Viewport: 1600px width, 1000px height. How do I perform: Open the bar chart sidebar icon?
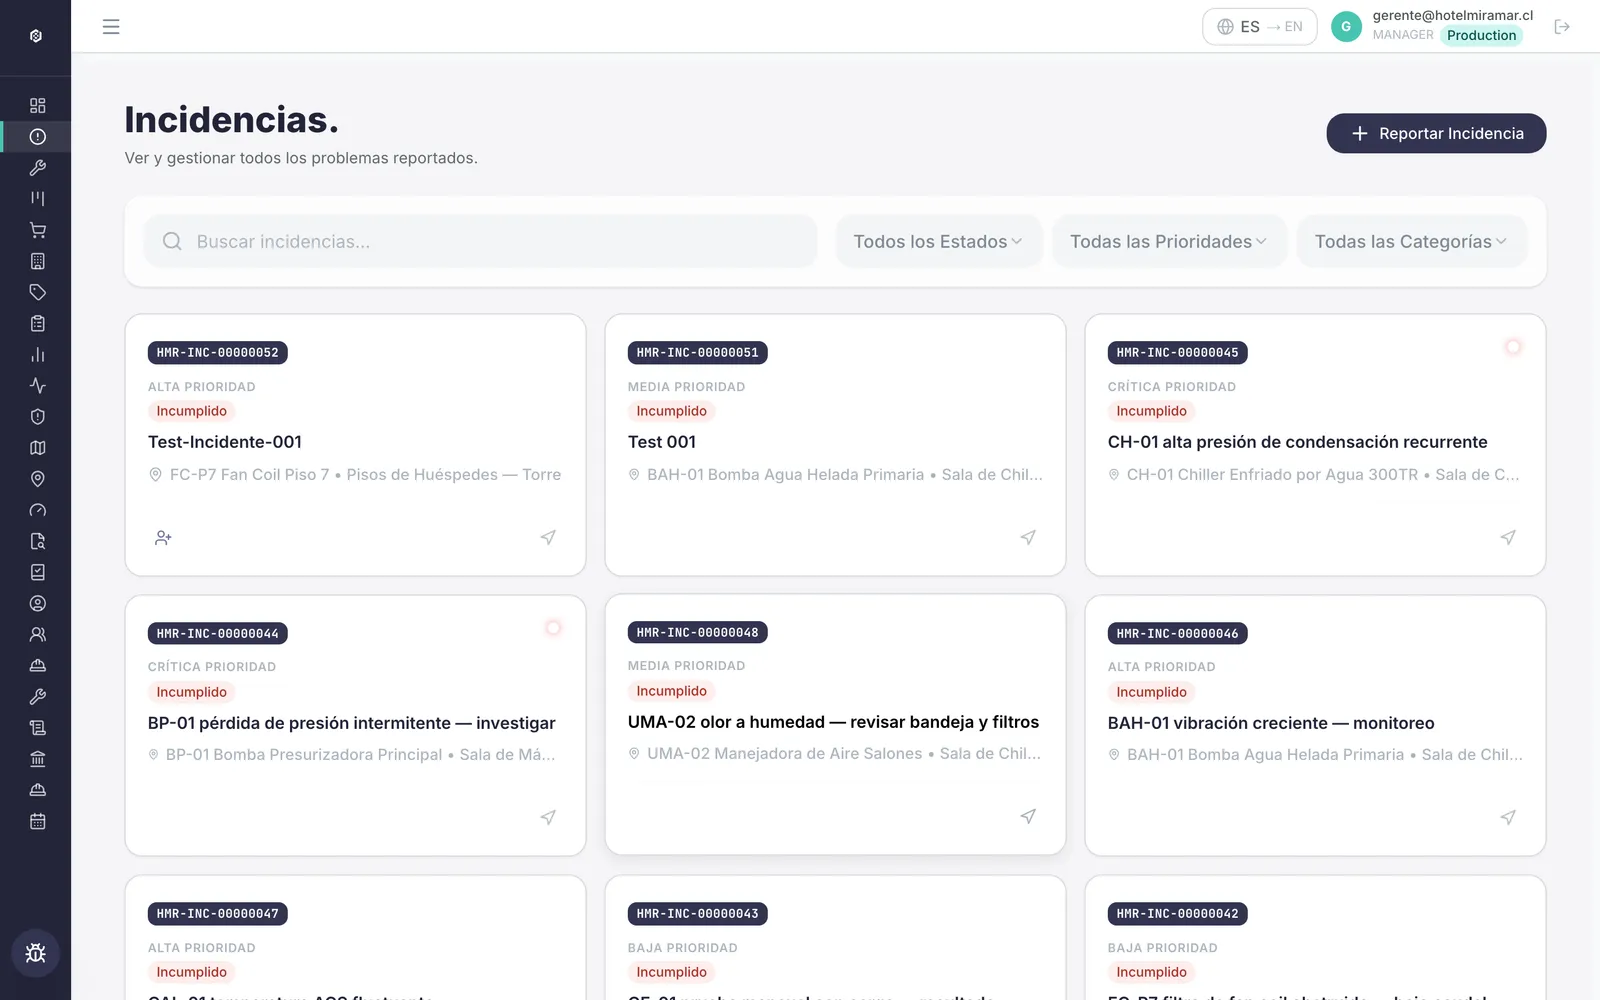point(37,354)
